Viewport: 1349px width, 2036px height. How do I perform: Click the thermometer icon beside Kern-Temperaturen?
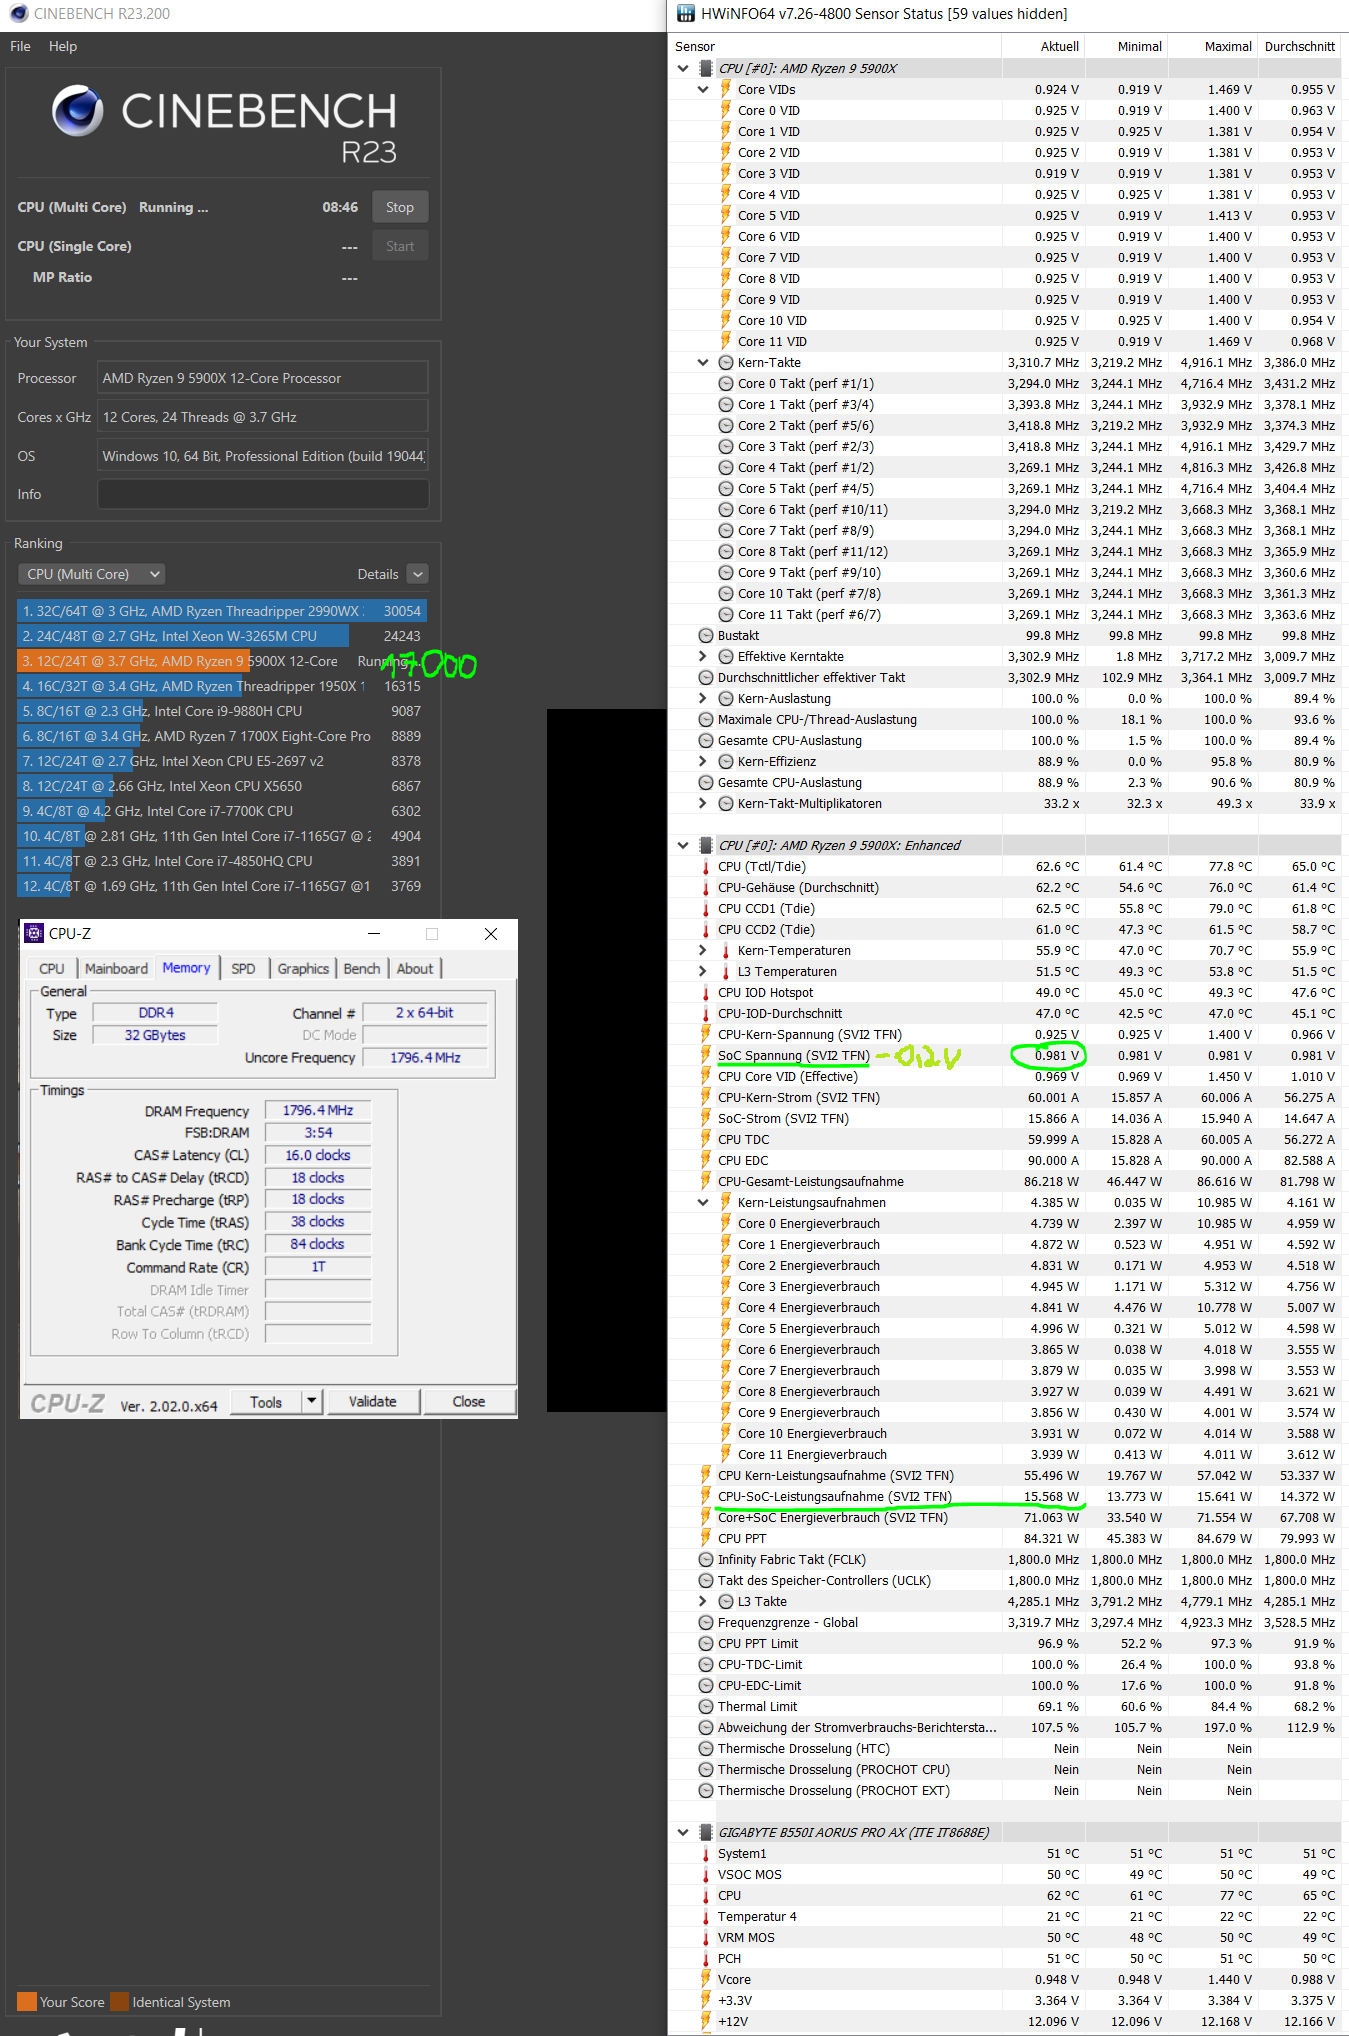(x=726, y=950)
